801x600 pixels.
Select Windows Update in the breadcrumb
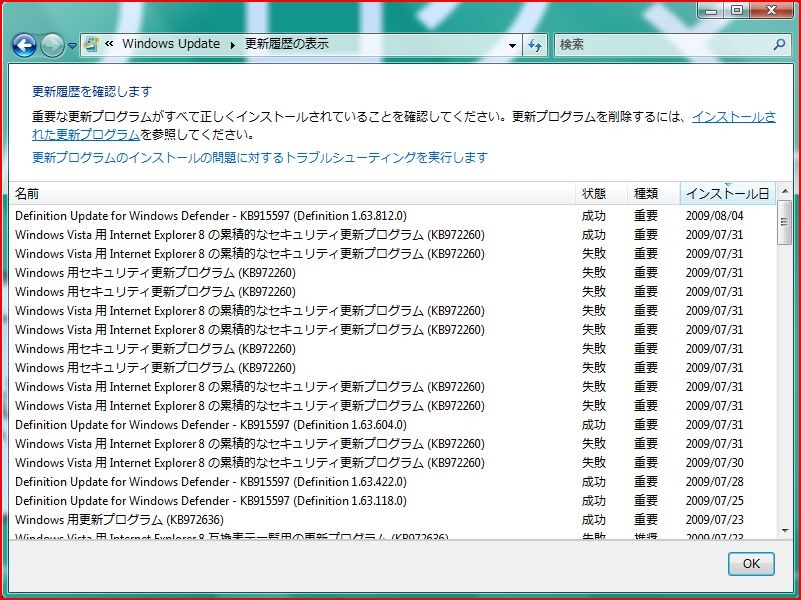pyautogui.click(x=171, y=44)
